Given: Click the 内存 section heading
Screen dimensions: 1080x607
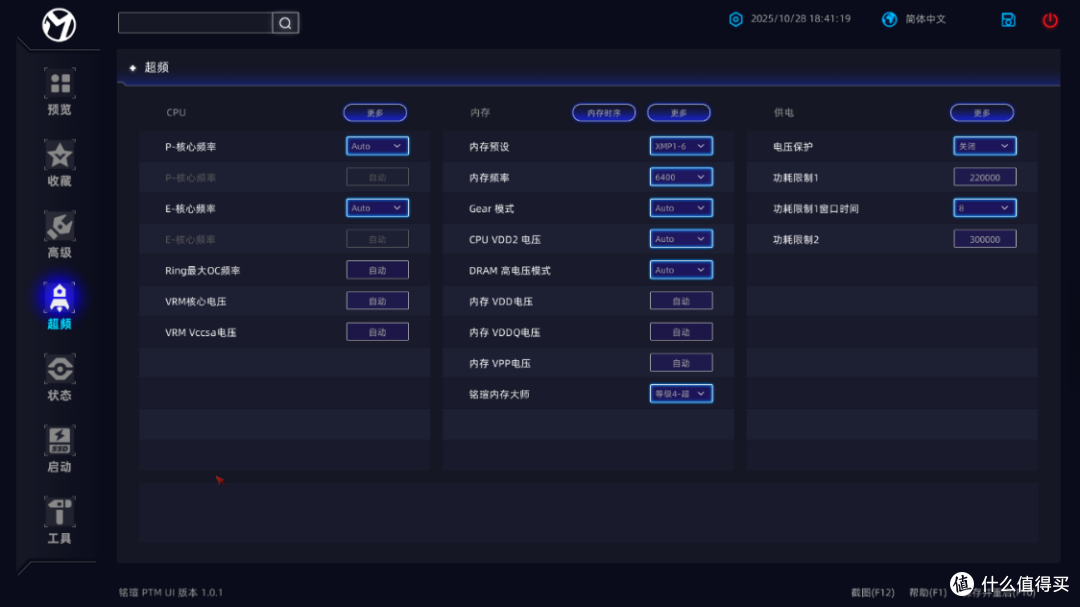Looking at the screenshot, I should pyautogui.click(x=480, y=112).
